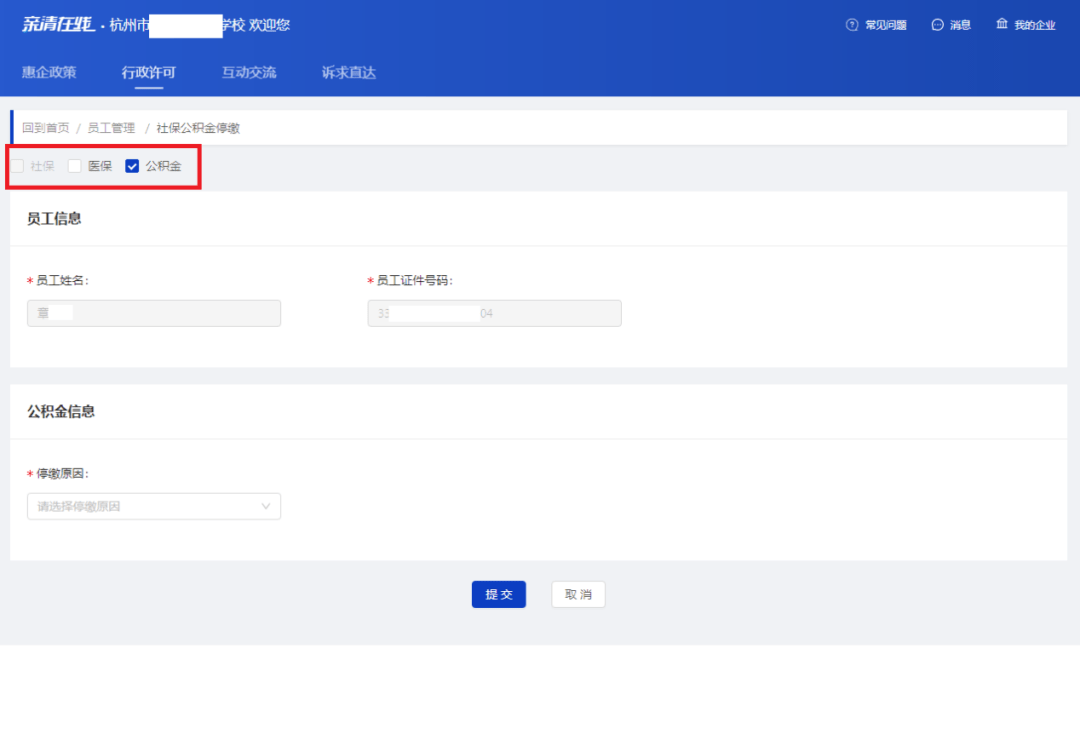Click the 社保公积金停缴 breadcrumb item
The height and width of the screenshot is (740, 1080).
198,128
